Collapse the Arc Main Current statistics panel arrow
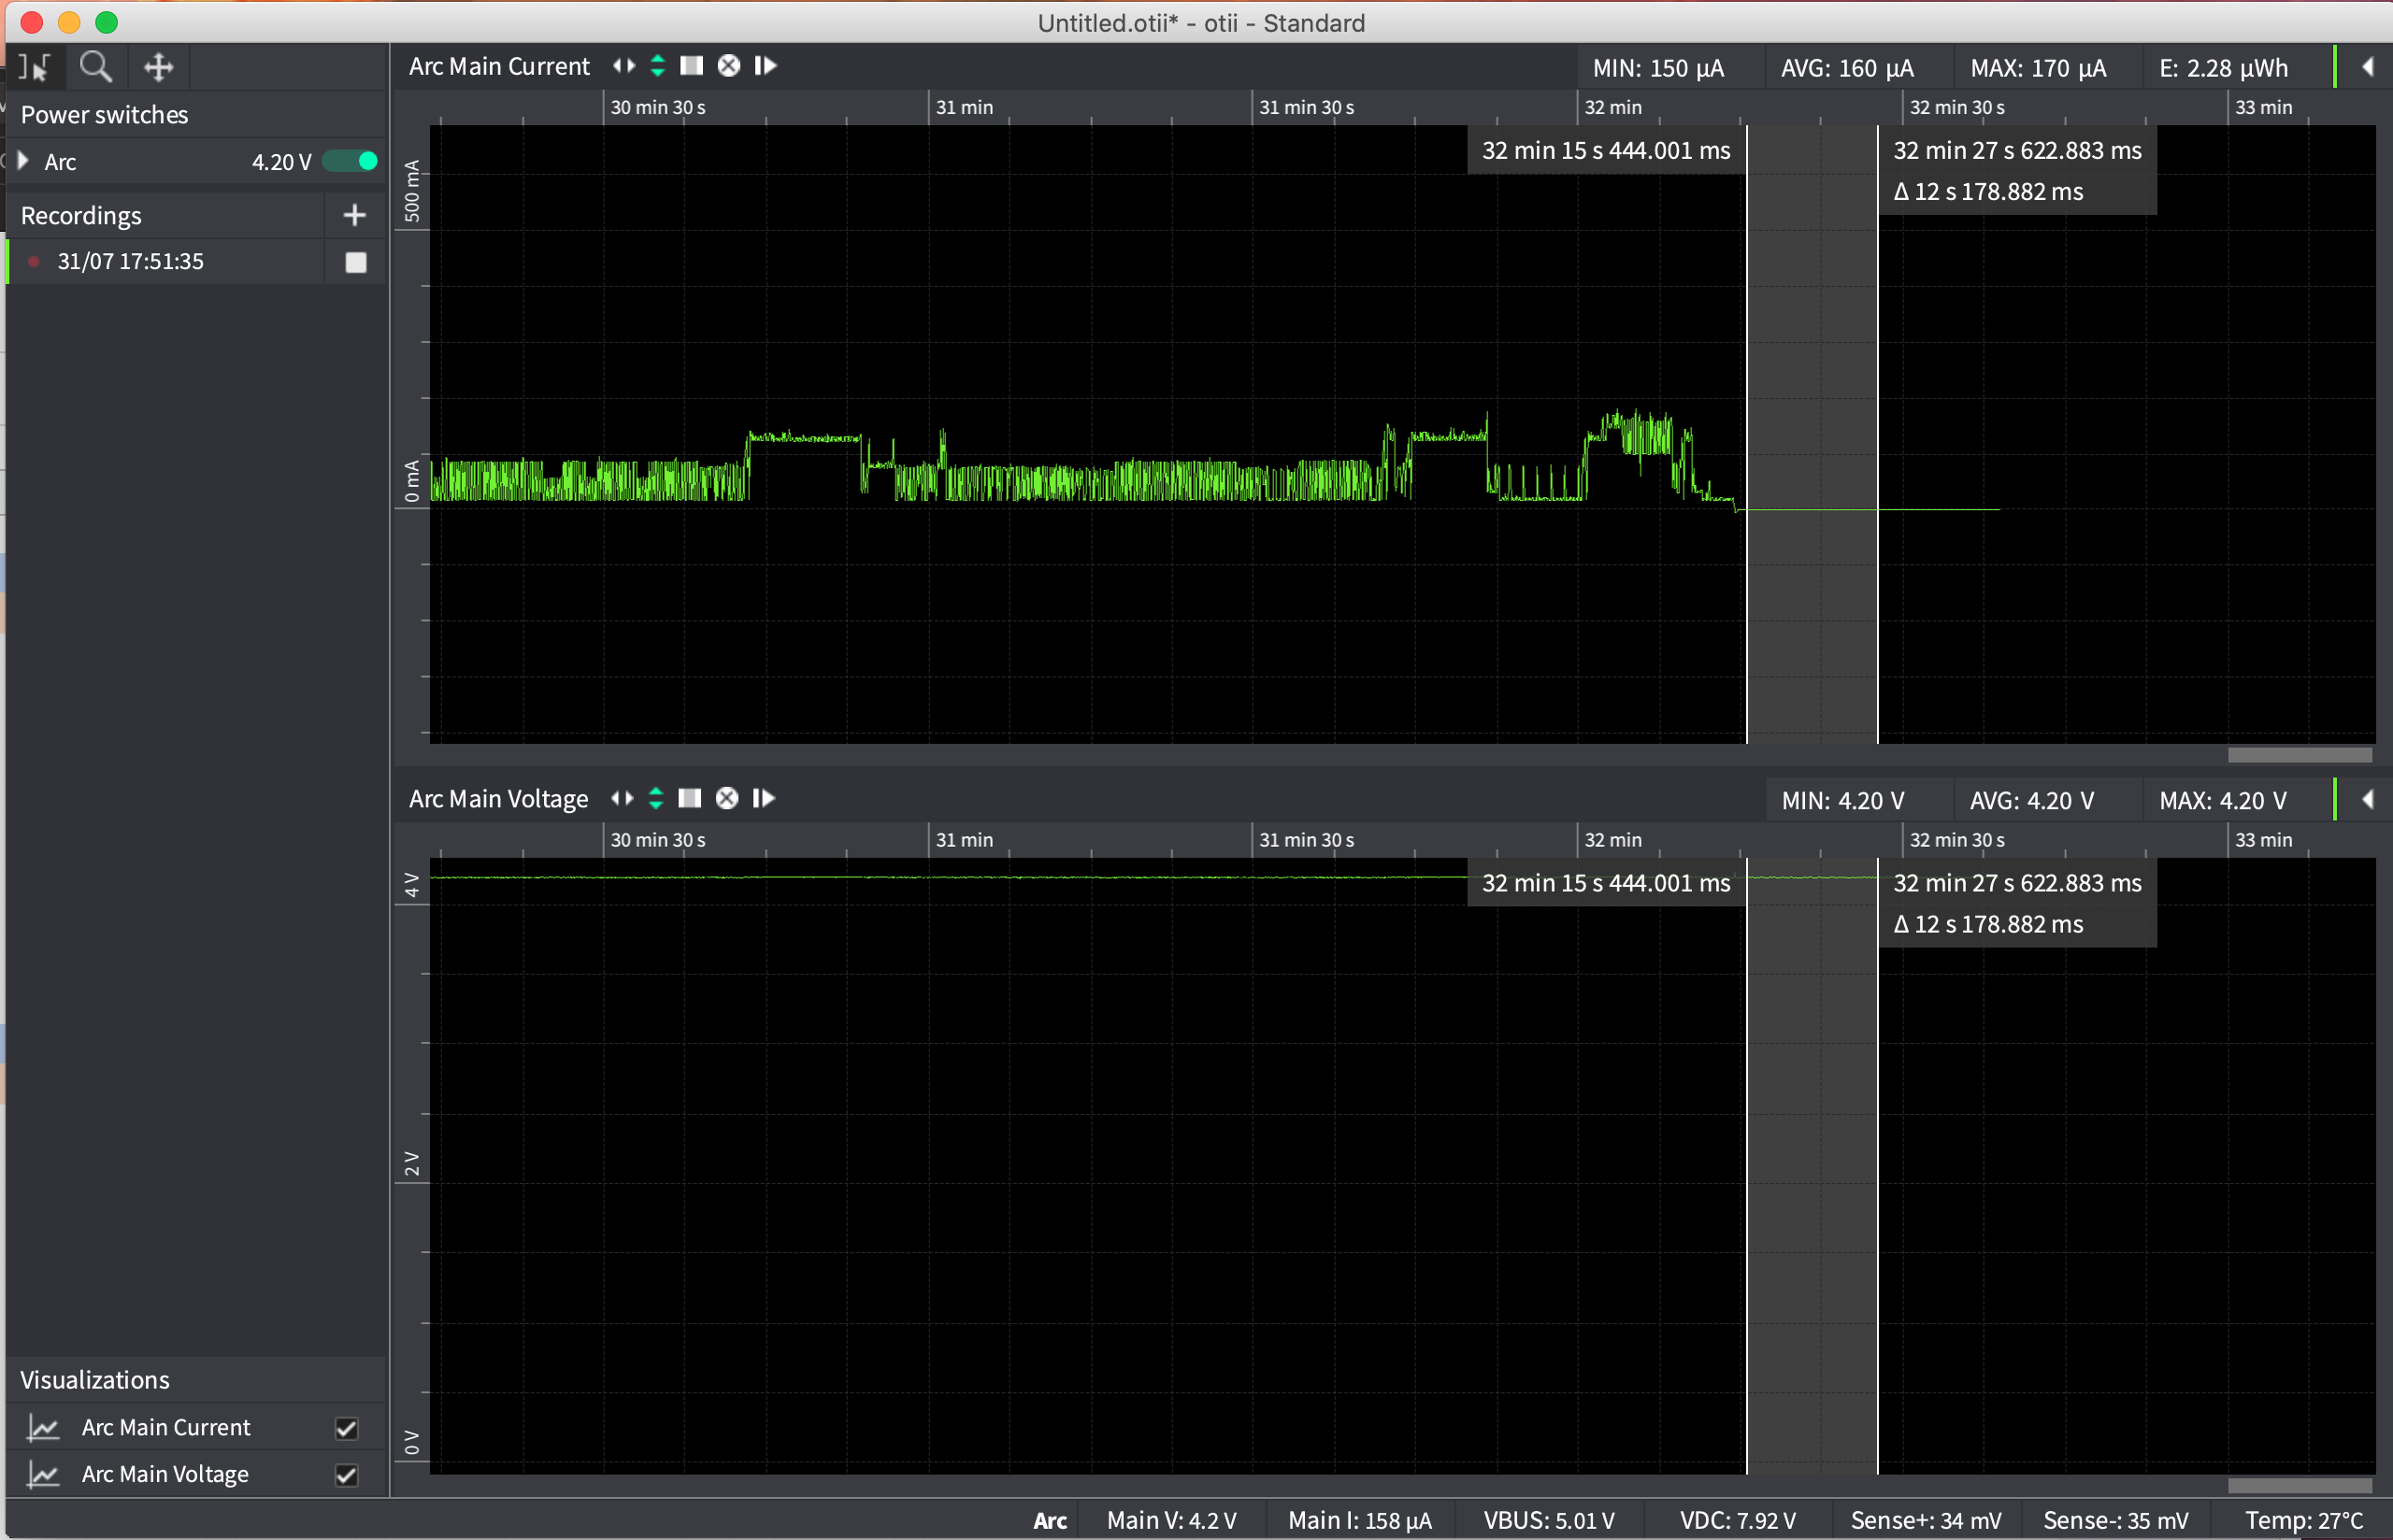This screenshot has height=1540, width=2393. click(x=2368, y=67)
